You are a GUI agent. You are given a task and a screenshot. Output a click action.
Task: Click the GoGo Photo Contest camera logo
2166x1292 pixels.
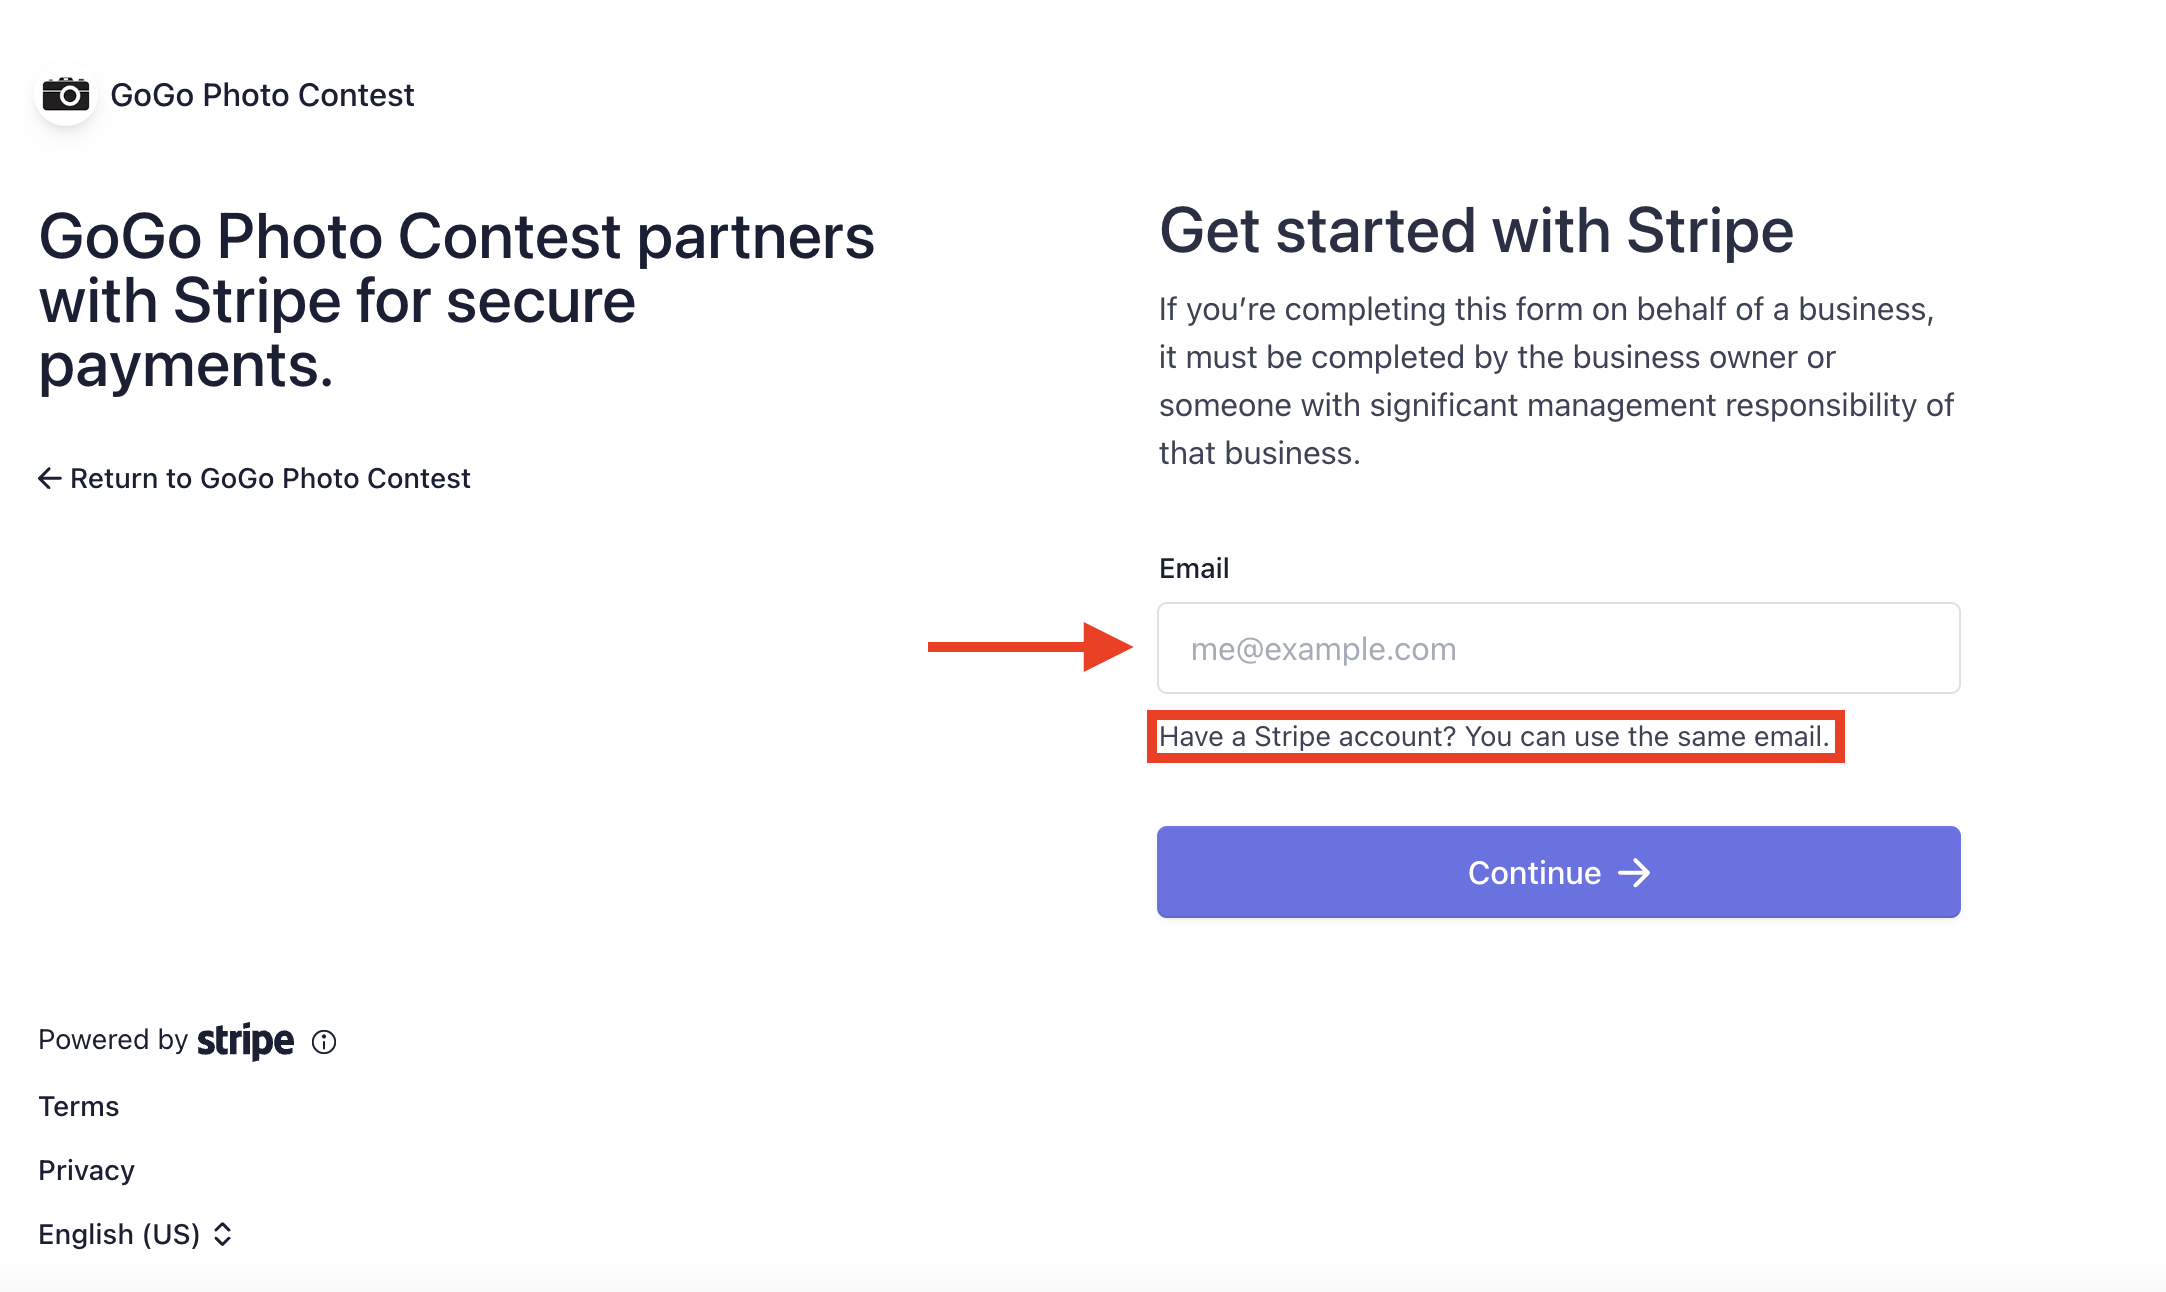click(x=66, y=95)
